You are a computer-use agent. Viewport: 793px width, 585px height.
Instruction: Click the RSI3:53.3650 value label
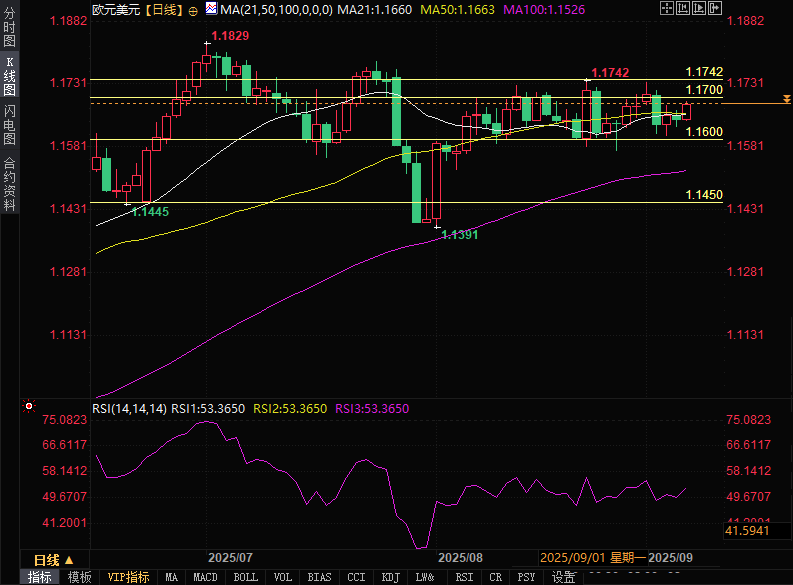click(372, 409)
